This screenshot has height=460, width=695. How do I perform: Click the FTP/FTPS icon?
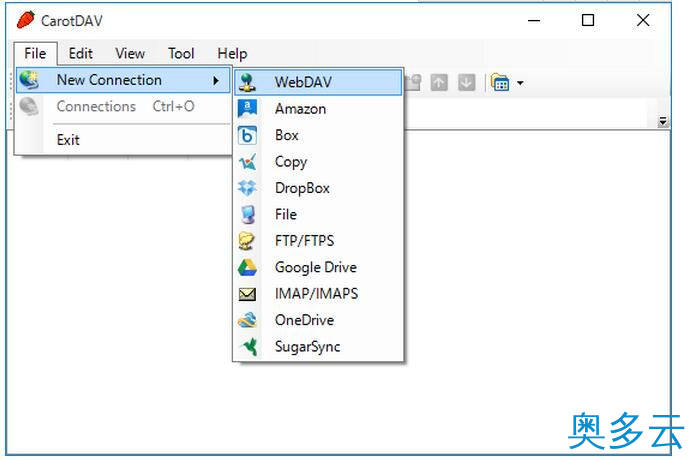pyautogui.click(x=247, y=241)
